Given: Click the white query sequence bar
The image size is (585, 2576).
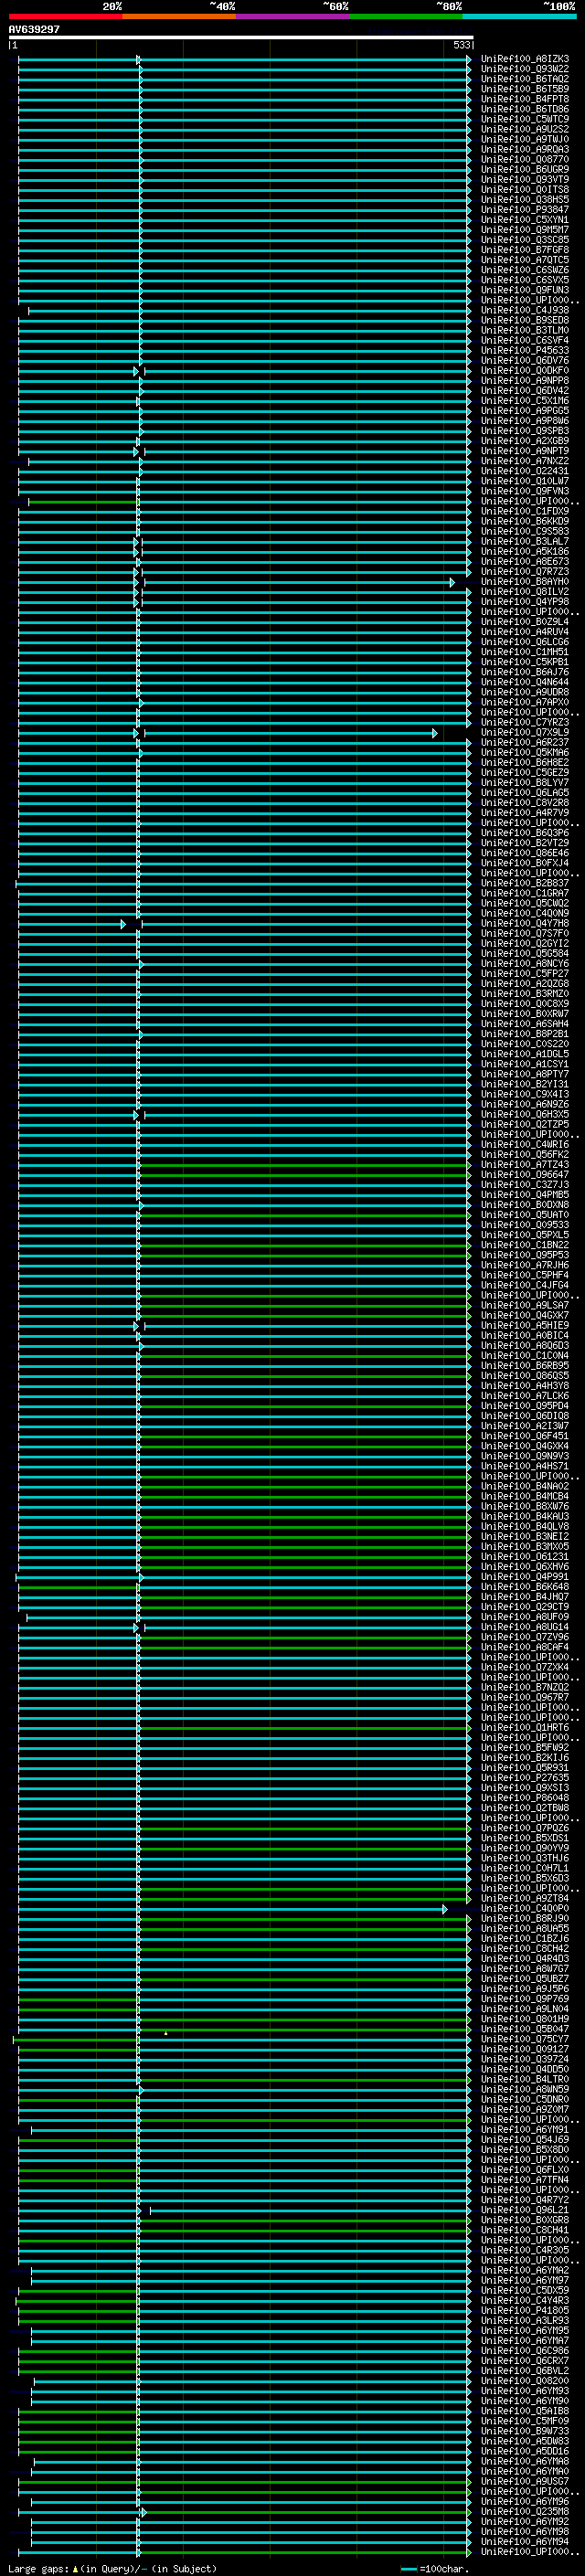Looking at the screenshot, I should [241, 37].
